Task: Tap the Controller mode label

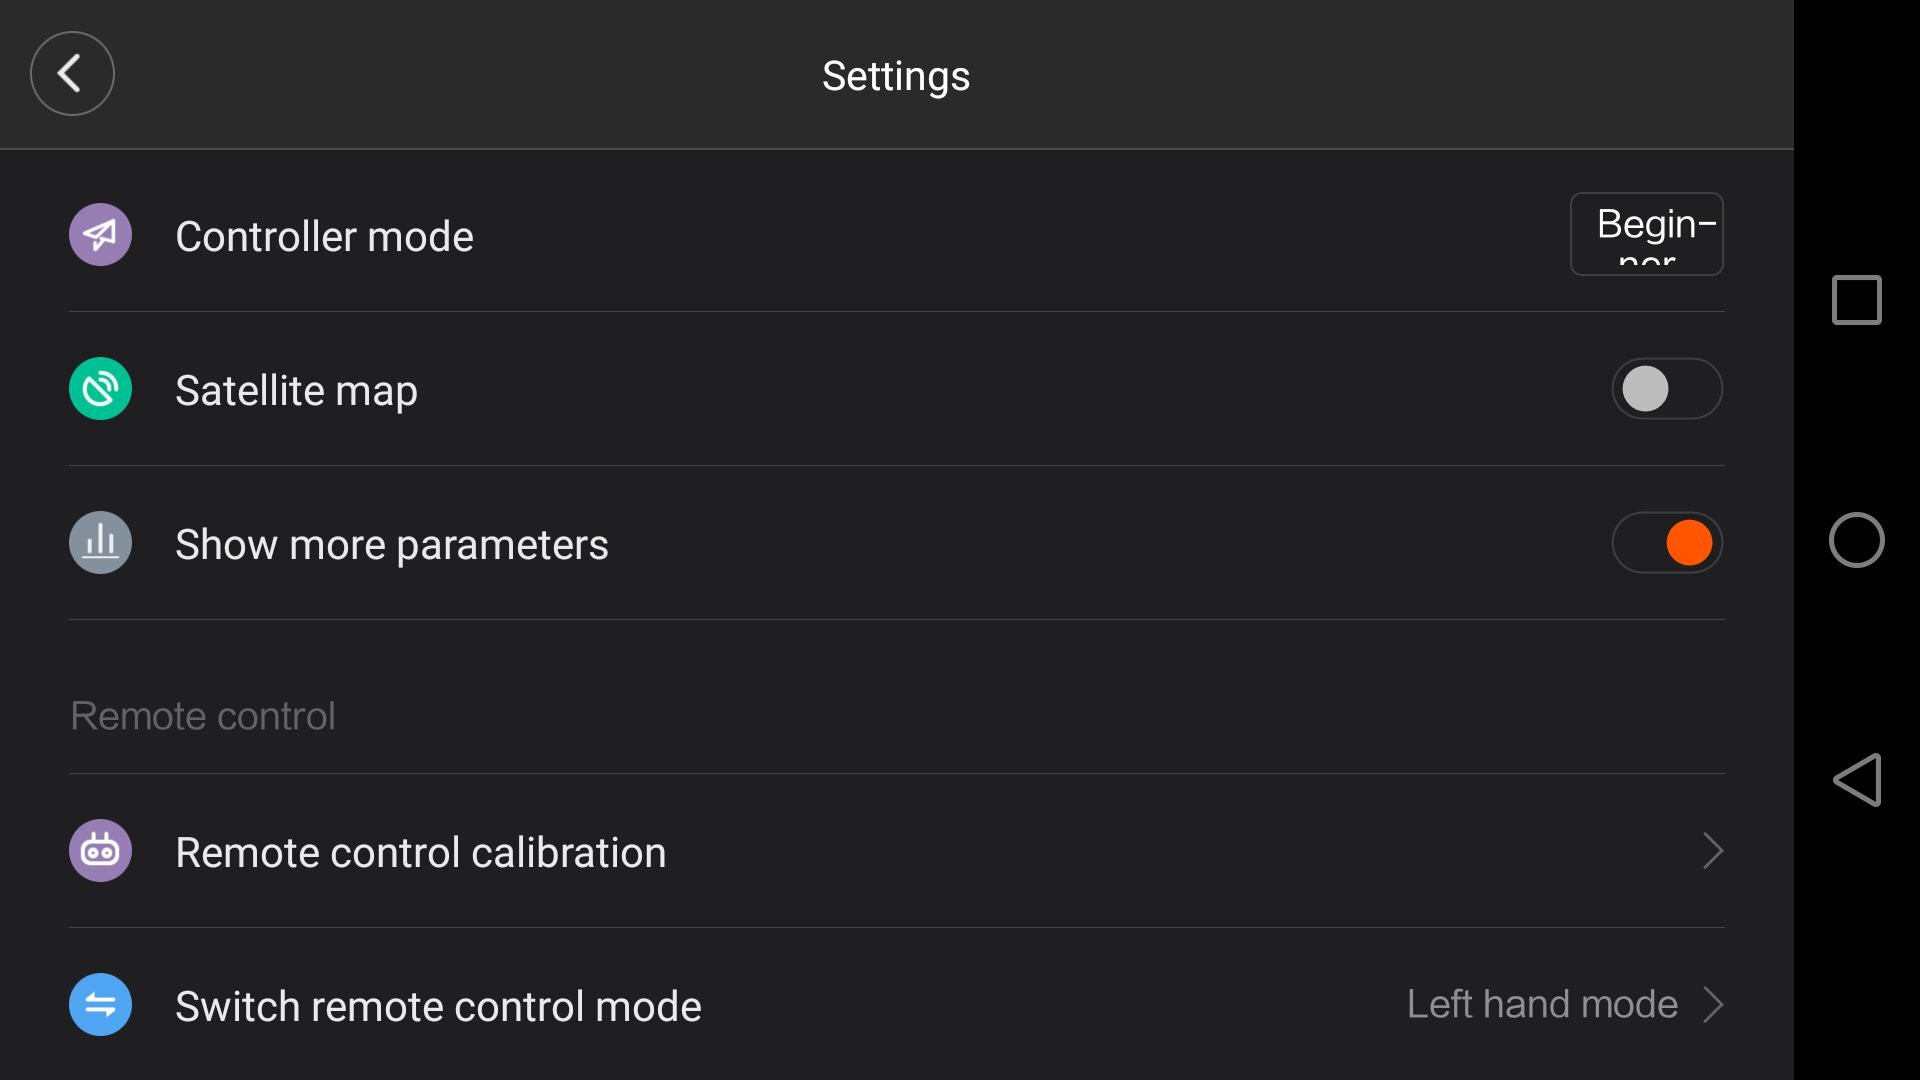Action: (x=324, y=237)
